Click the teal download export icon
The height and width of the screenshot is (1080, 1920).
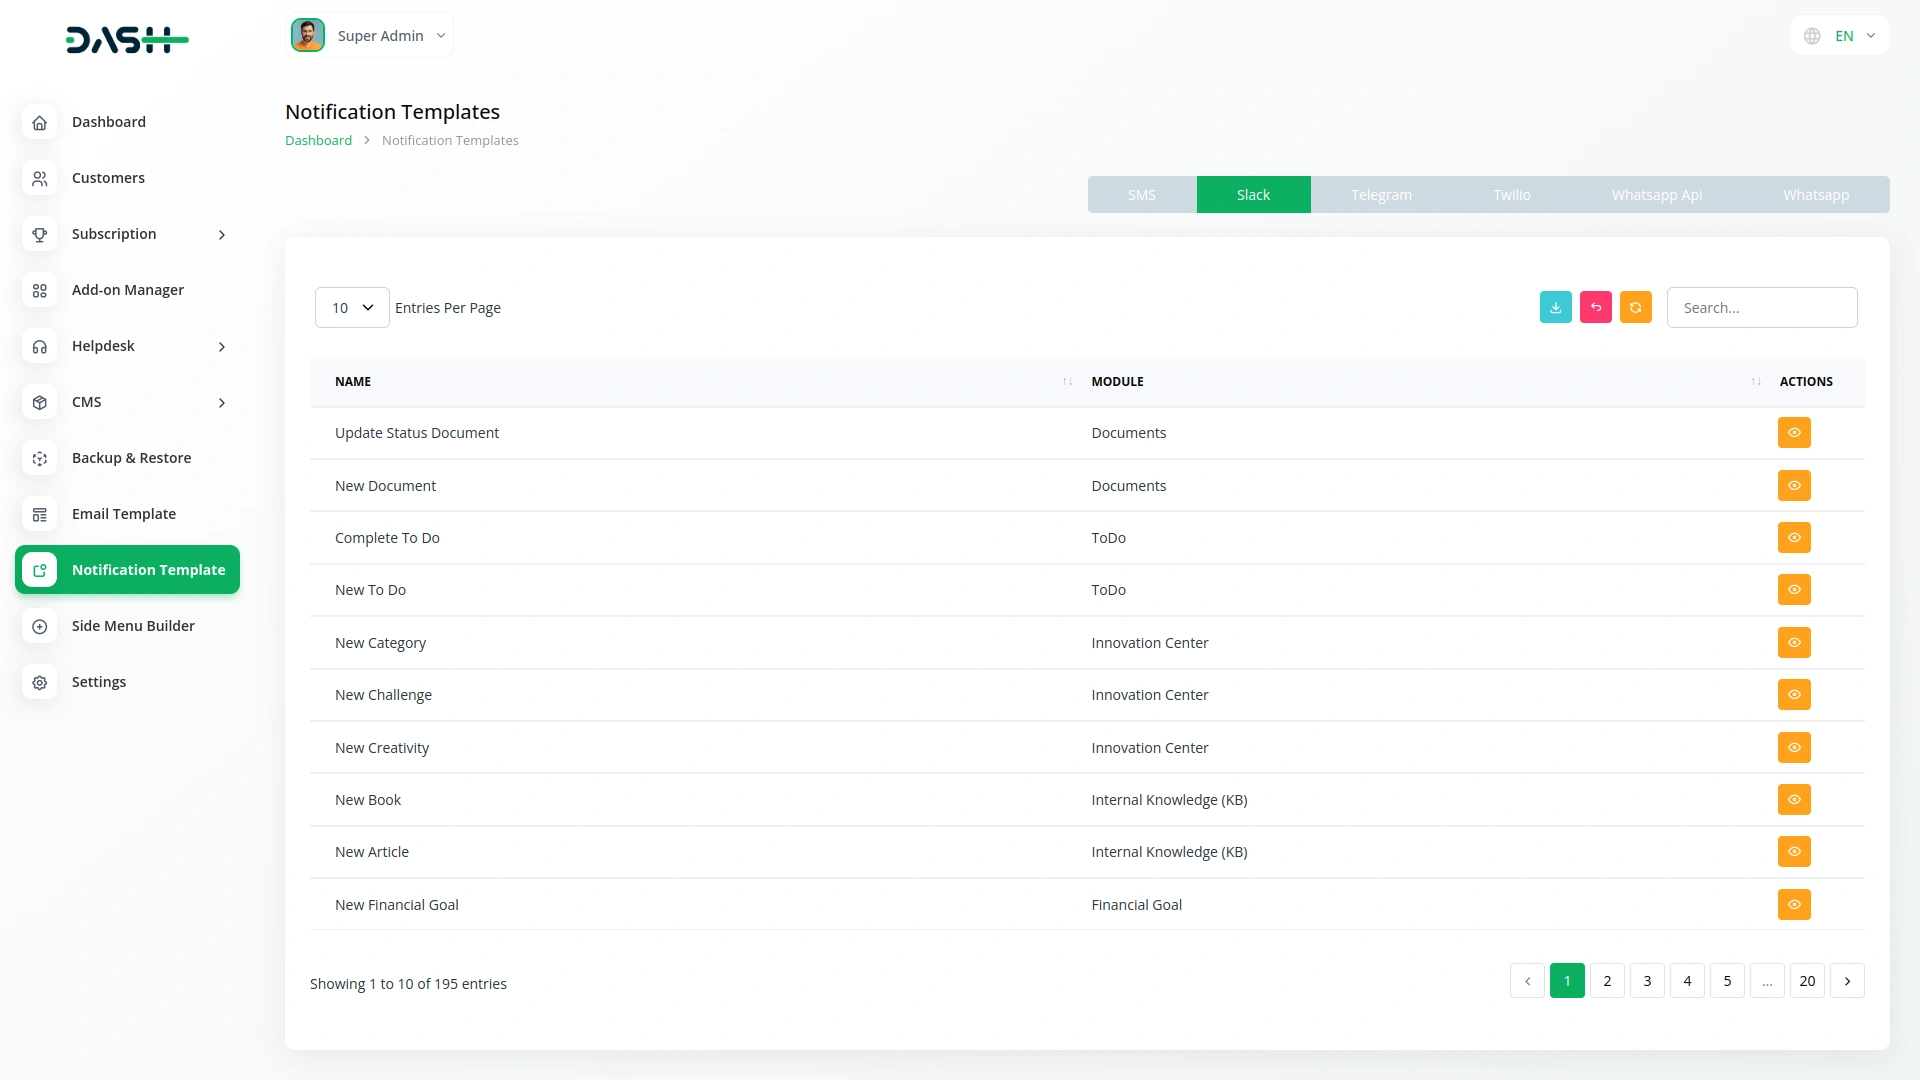(1555, 308)
